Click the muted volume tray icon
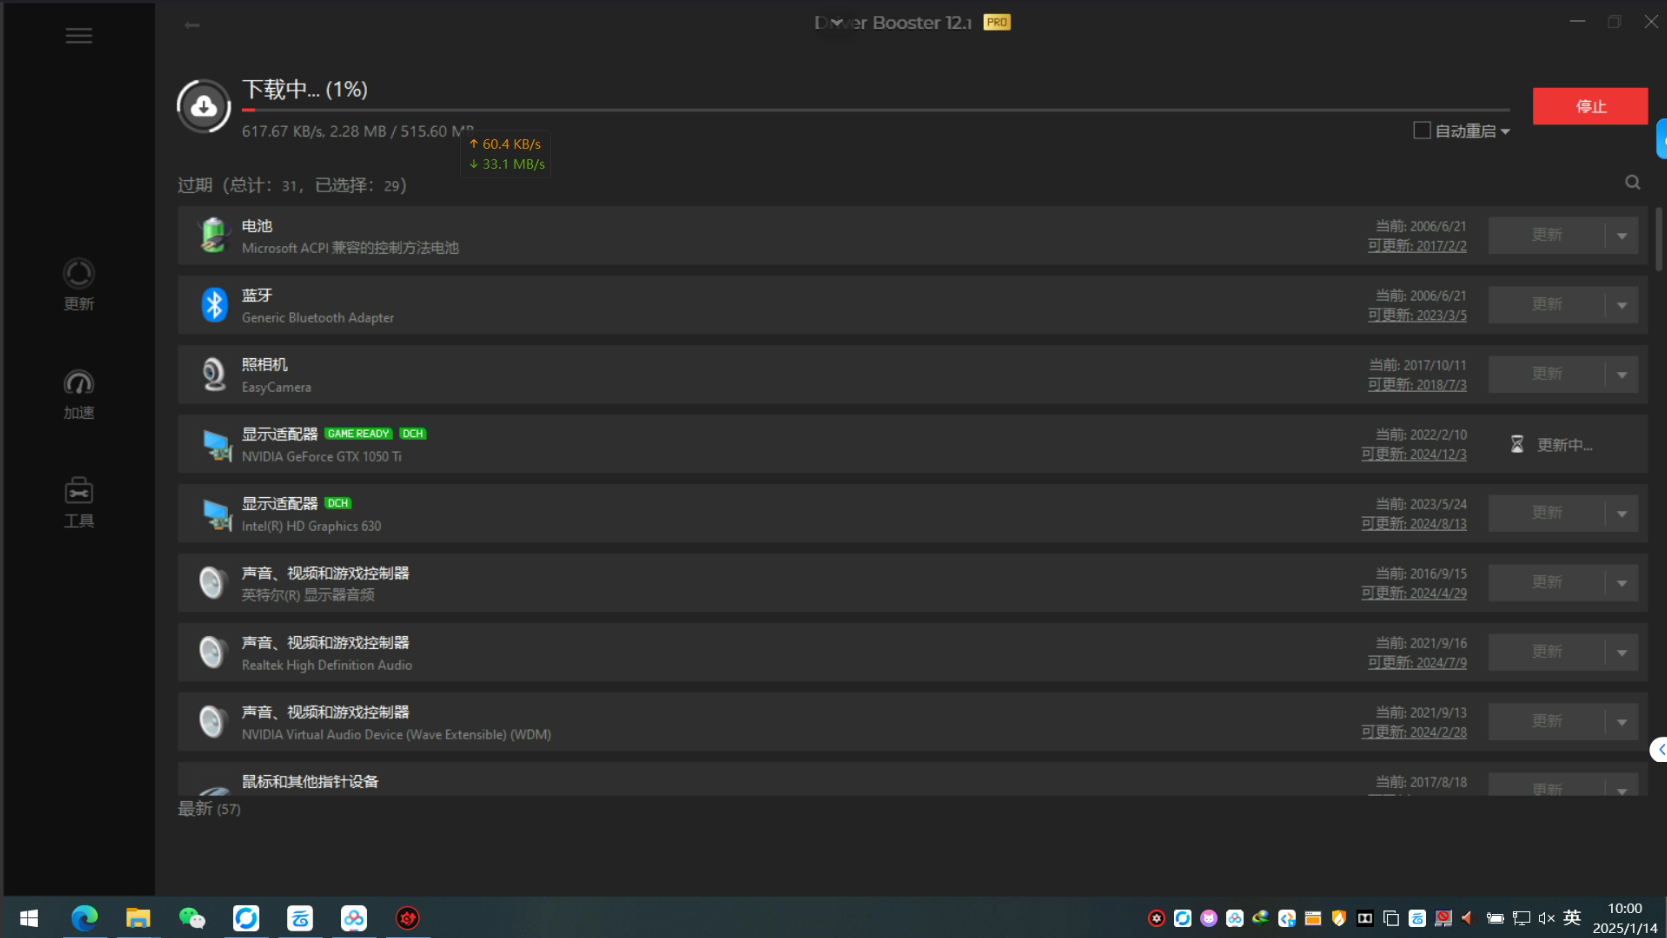This screenshot has height=938, width=1667. point(1547,918)
